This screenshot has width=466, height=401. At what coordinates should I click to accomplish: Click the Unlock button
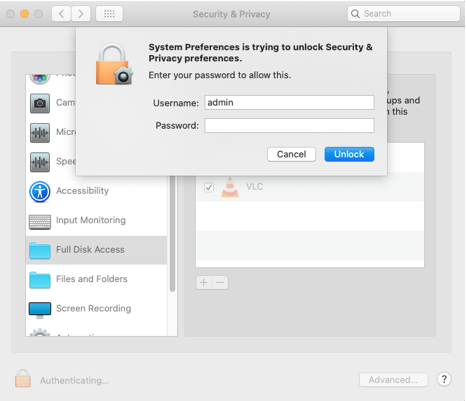pos(349,154)
